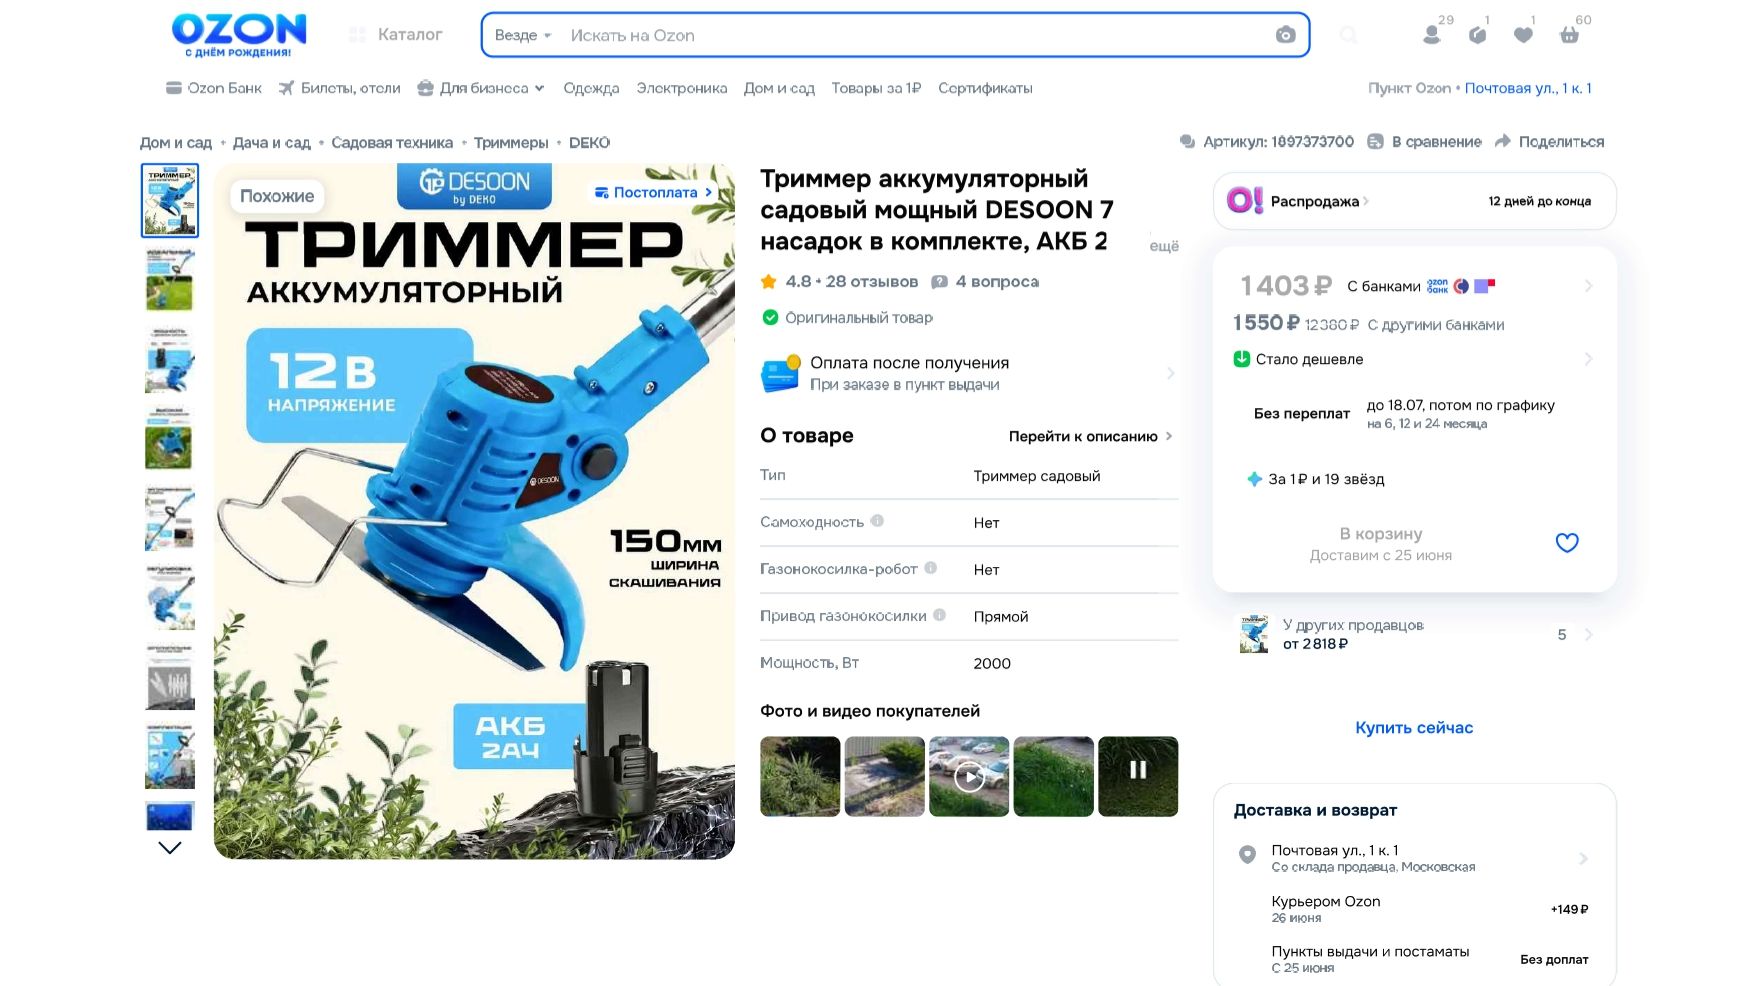Viewport: 1755px width, 986px height.
Task: Go to Дача и сад breadcrumb
Action: 272,143
